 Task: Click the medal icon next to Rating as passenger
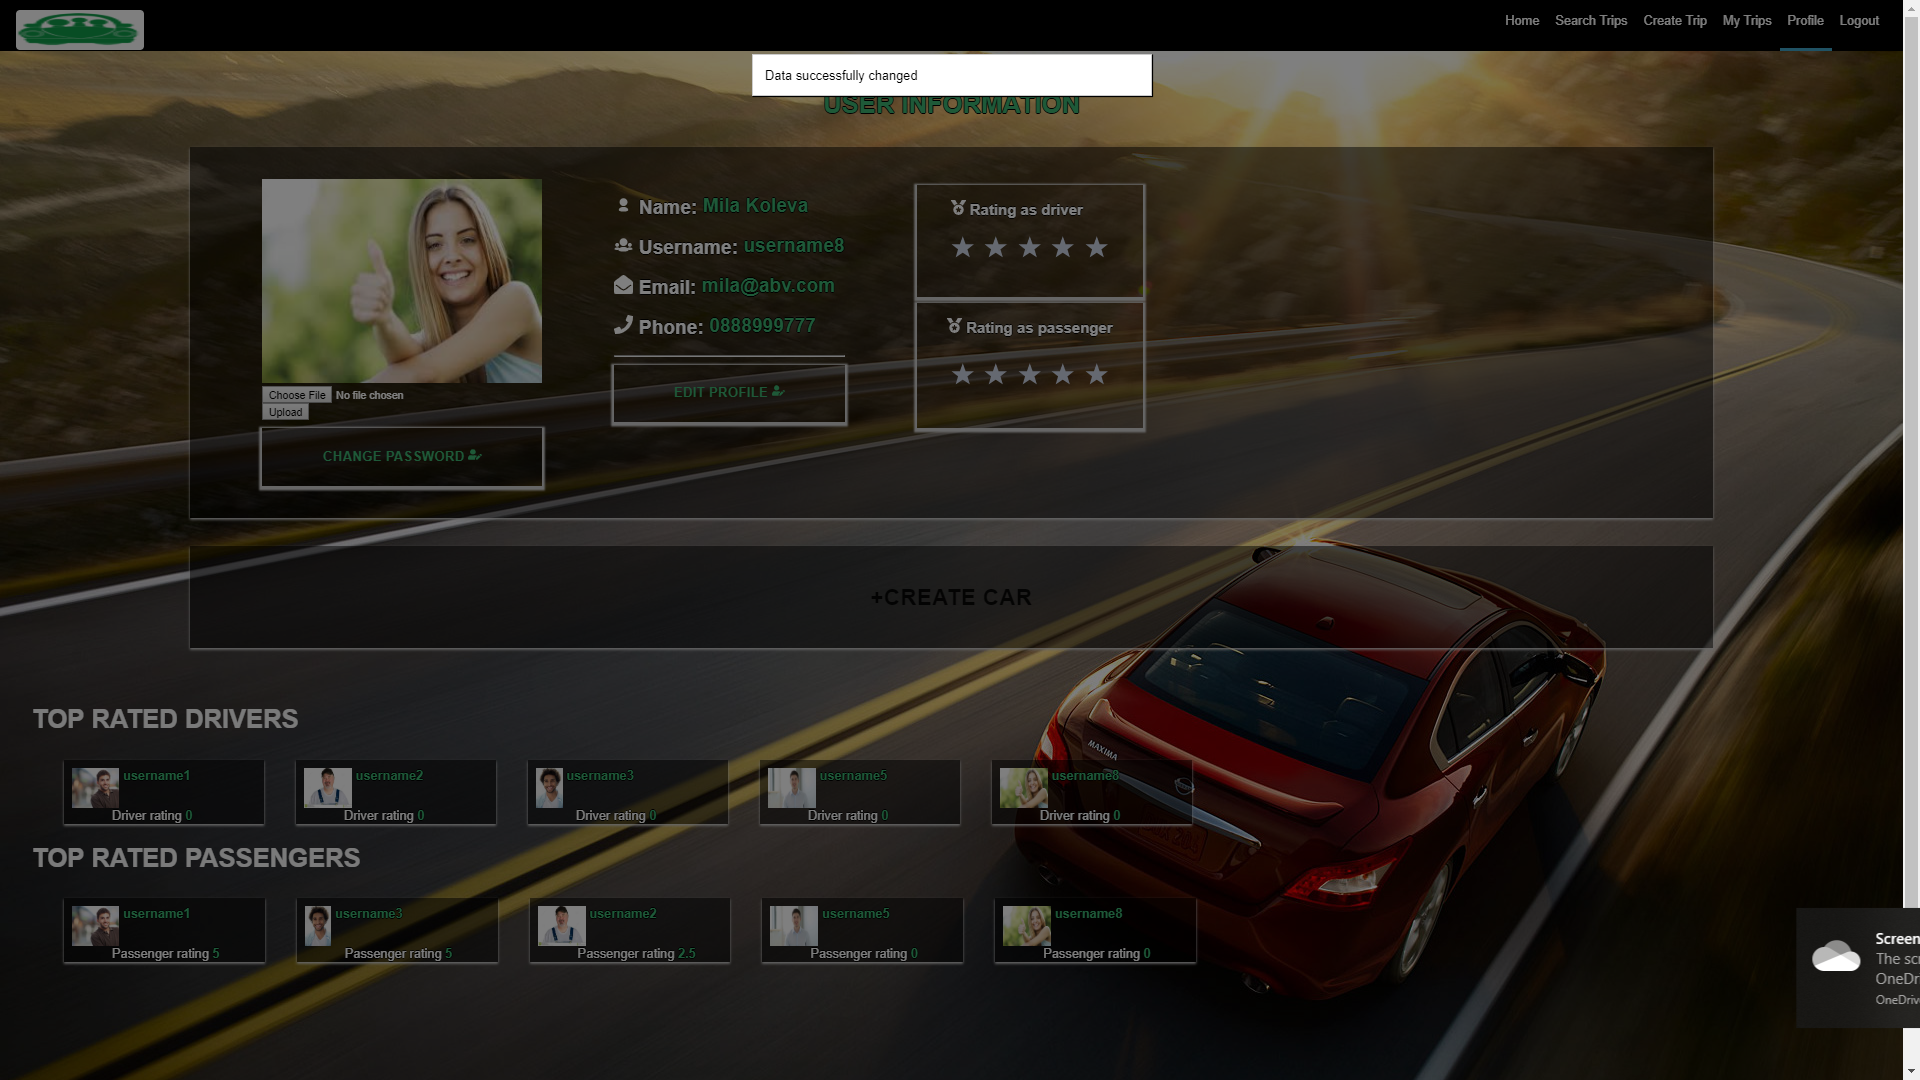pos(954,326)
